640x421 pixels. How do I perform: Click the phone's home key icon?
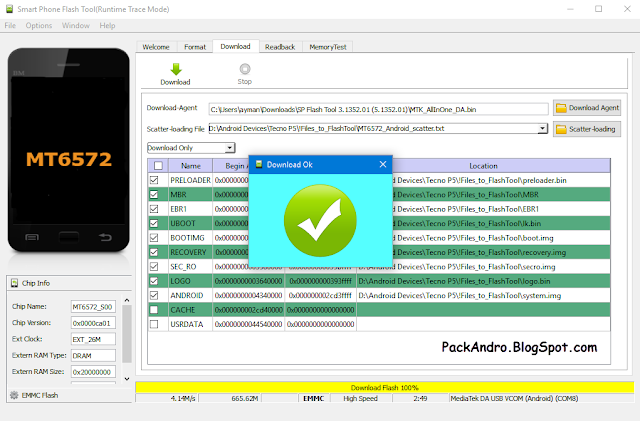pyautogui.click(x=69, y=237)
